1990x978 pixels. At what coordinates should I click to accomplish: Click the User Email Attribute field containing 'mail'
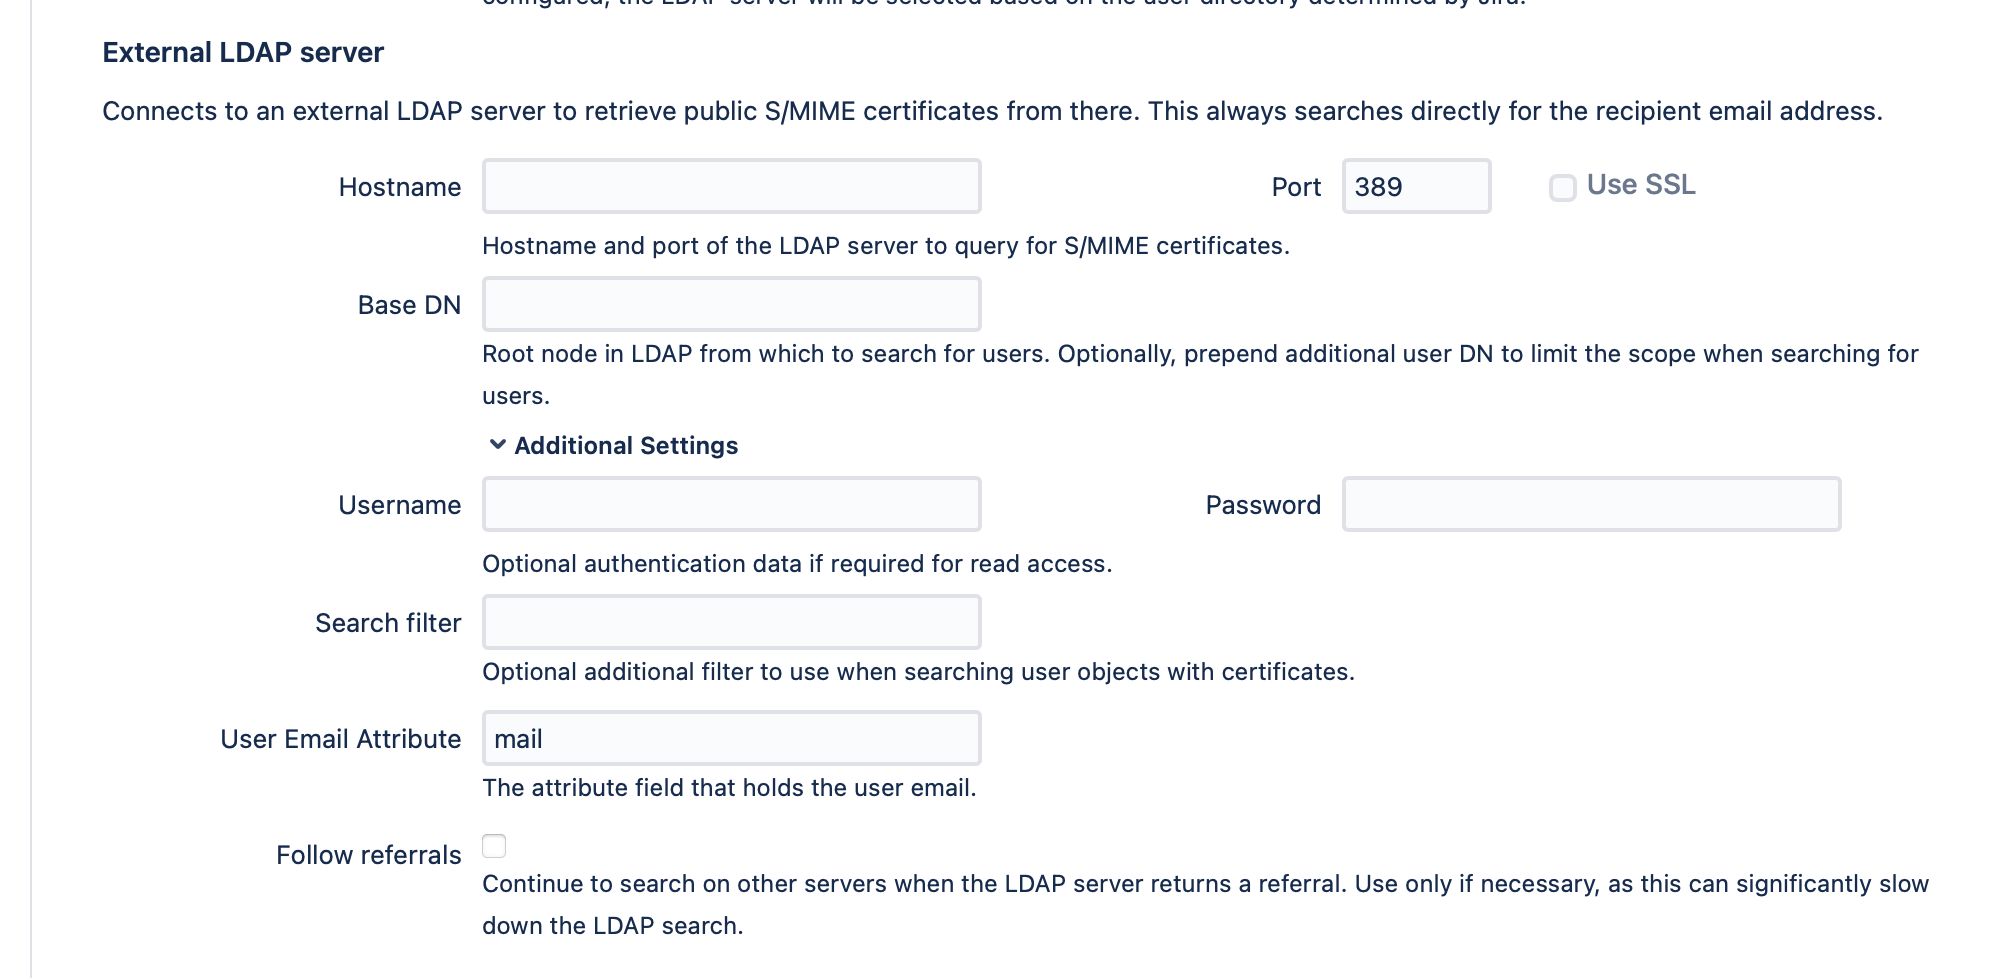(x=731, y=738)
